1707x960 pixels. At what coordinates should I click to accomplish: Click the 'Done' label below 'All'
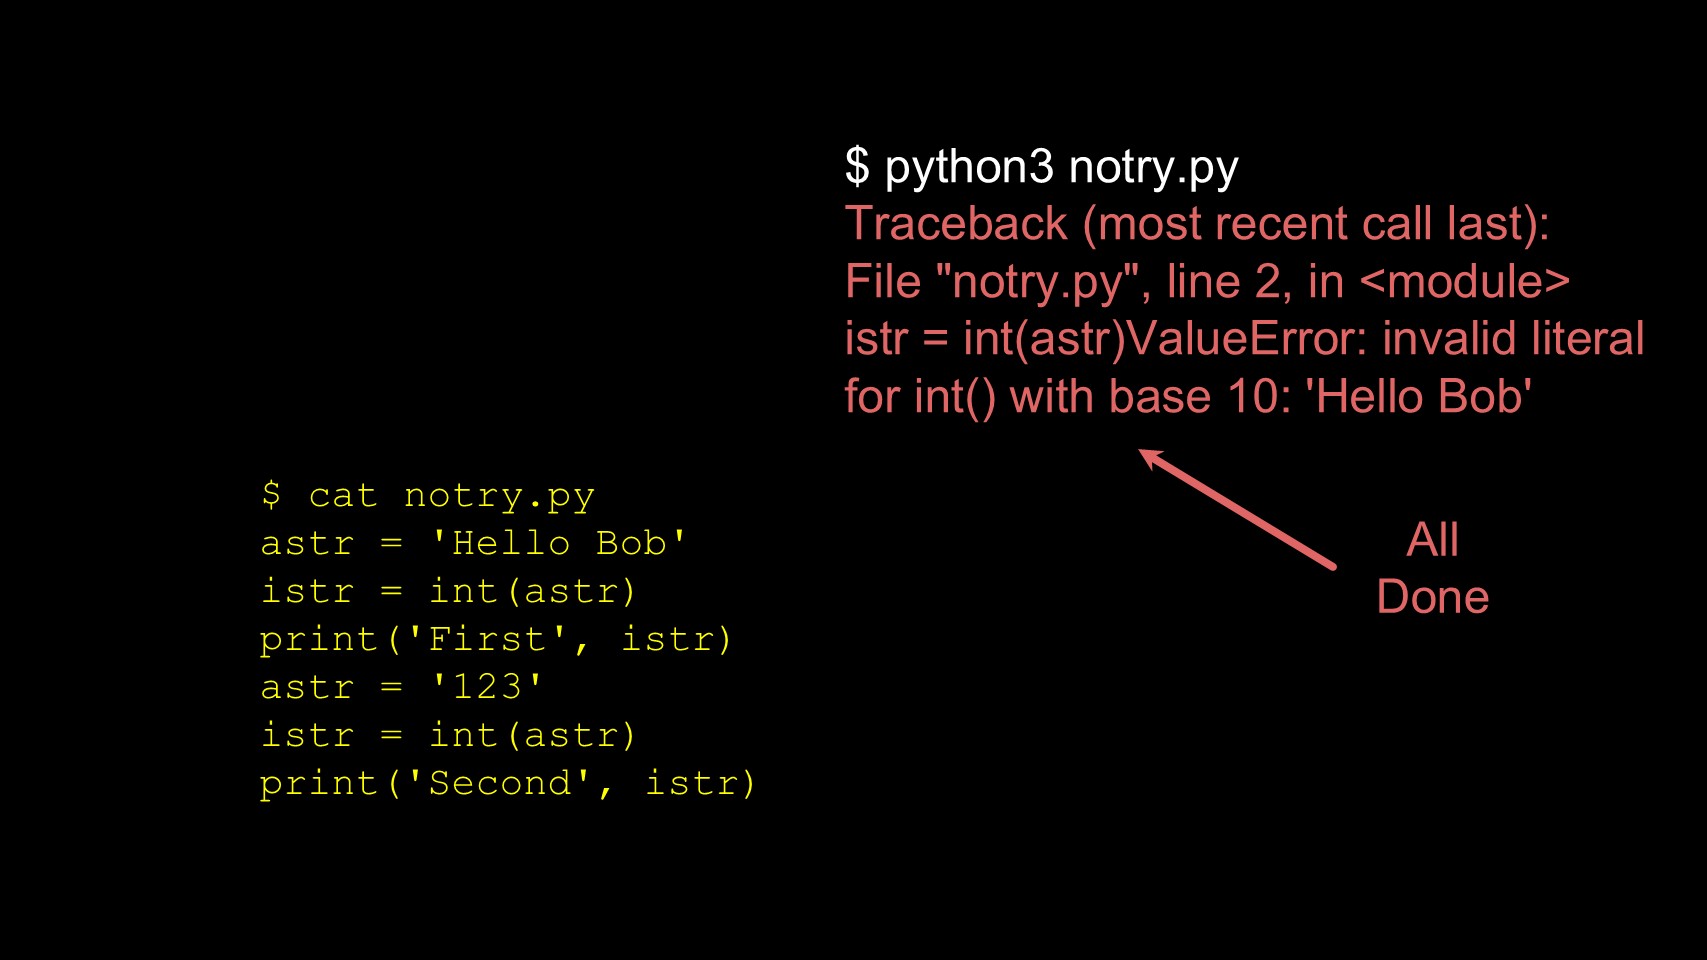[1432, 598]
